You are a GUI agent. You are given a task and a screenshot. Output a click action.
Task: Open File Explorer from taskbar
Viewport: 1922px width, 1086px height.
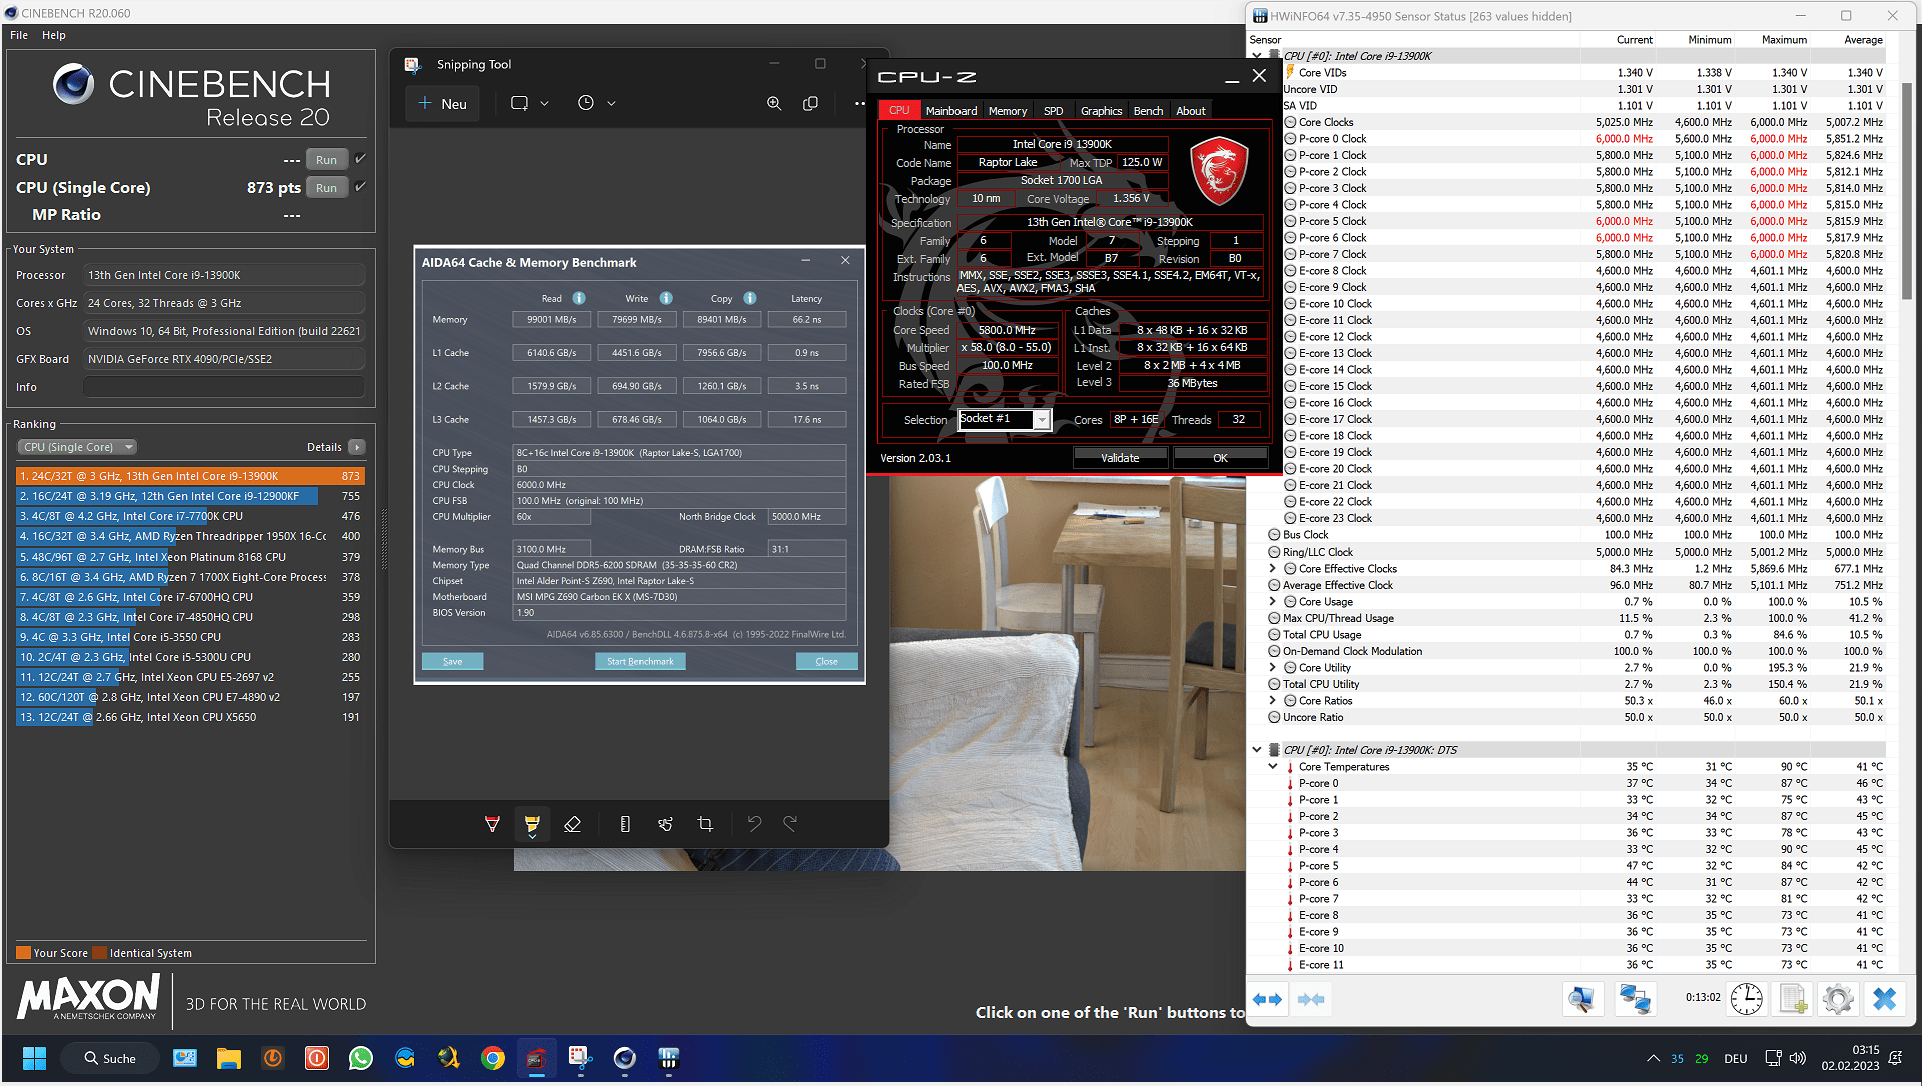pos(229,1058)
